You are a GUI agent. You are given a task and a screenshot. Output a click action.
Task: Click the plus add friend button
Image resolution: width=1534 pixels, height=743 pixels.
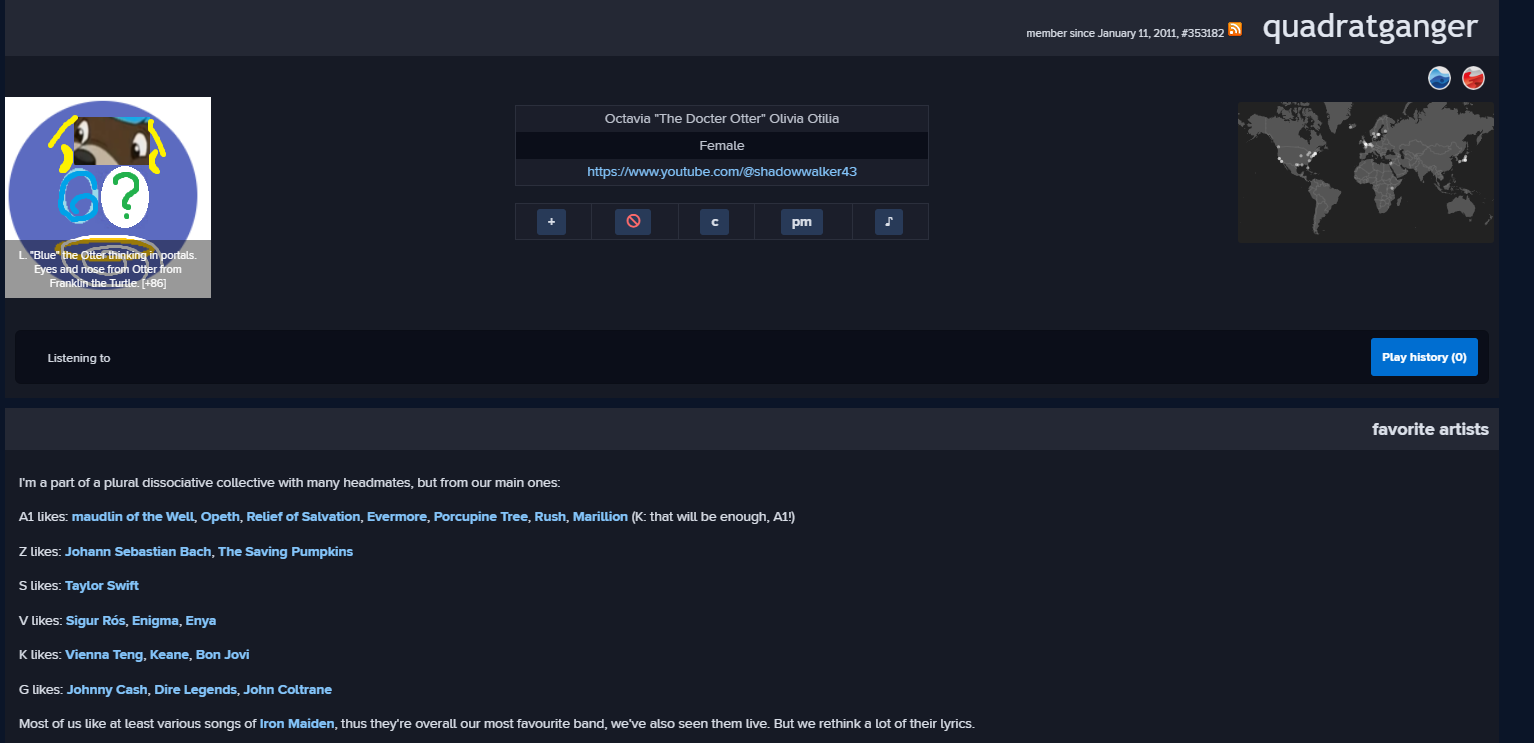pos(551,222)
